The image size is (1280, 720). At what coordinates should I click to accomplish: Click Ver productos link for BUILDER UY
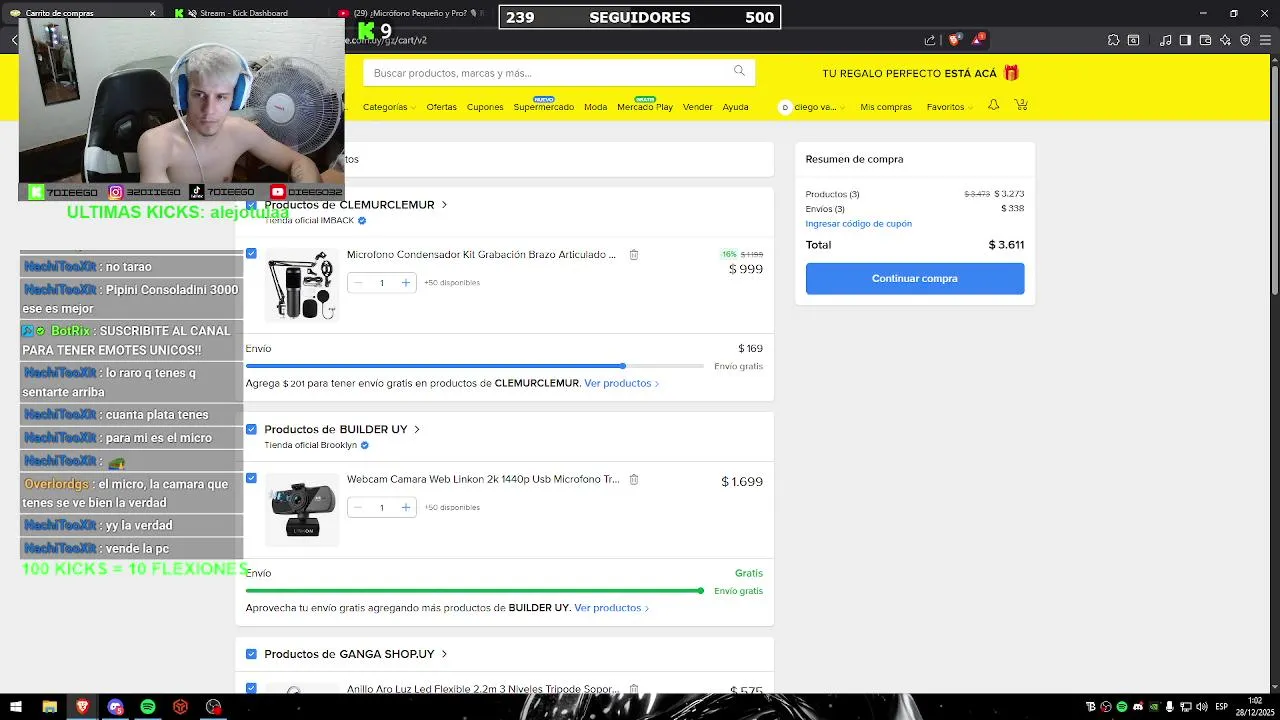(611, 608)
